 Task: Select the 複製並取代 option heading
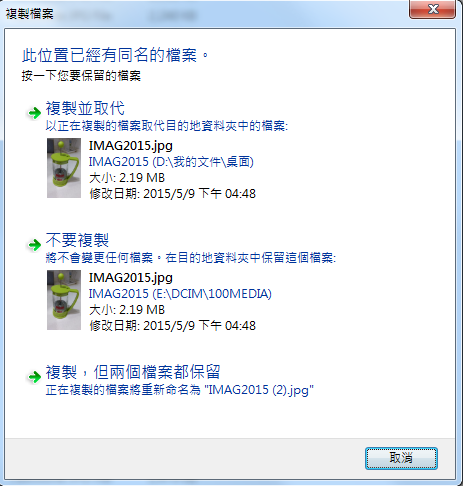(x=85, y=108)
